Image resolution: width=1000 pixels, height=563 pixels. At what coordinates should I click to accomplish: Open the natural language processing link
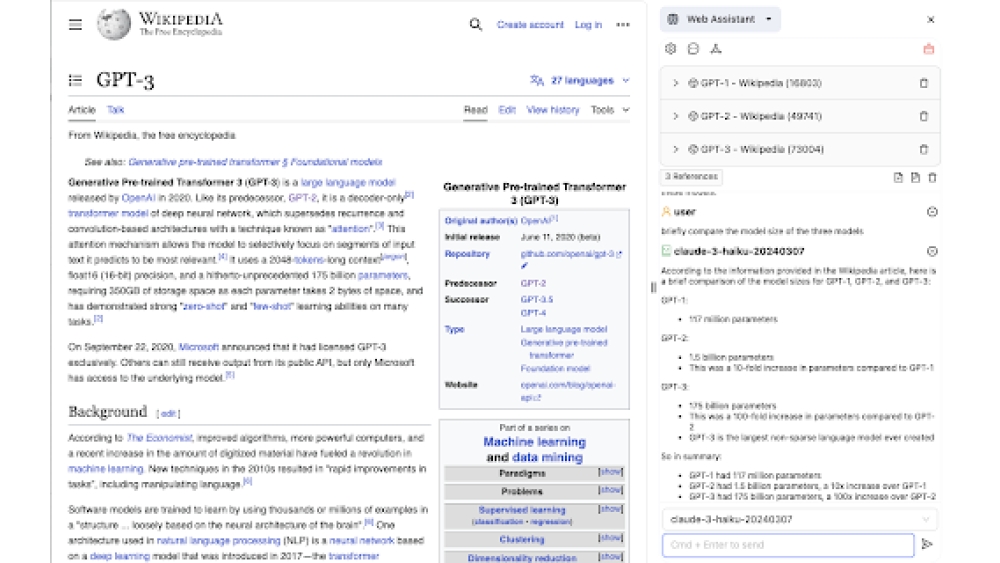pyautogui.click(x=219, y=541)
